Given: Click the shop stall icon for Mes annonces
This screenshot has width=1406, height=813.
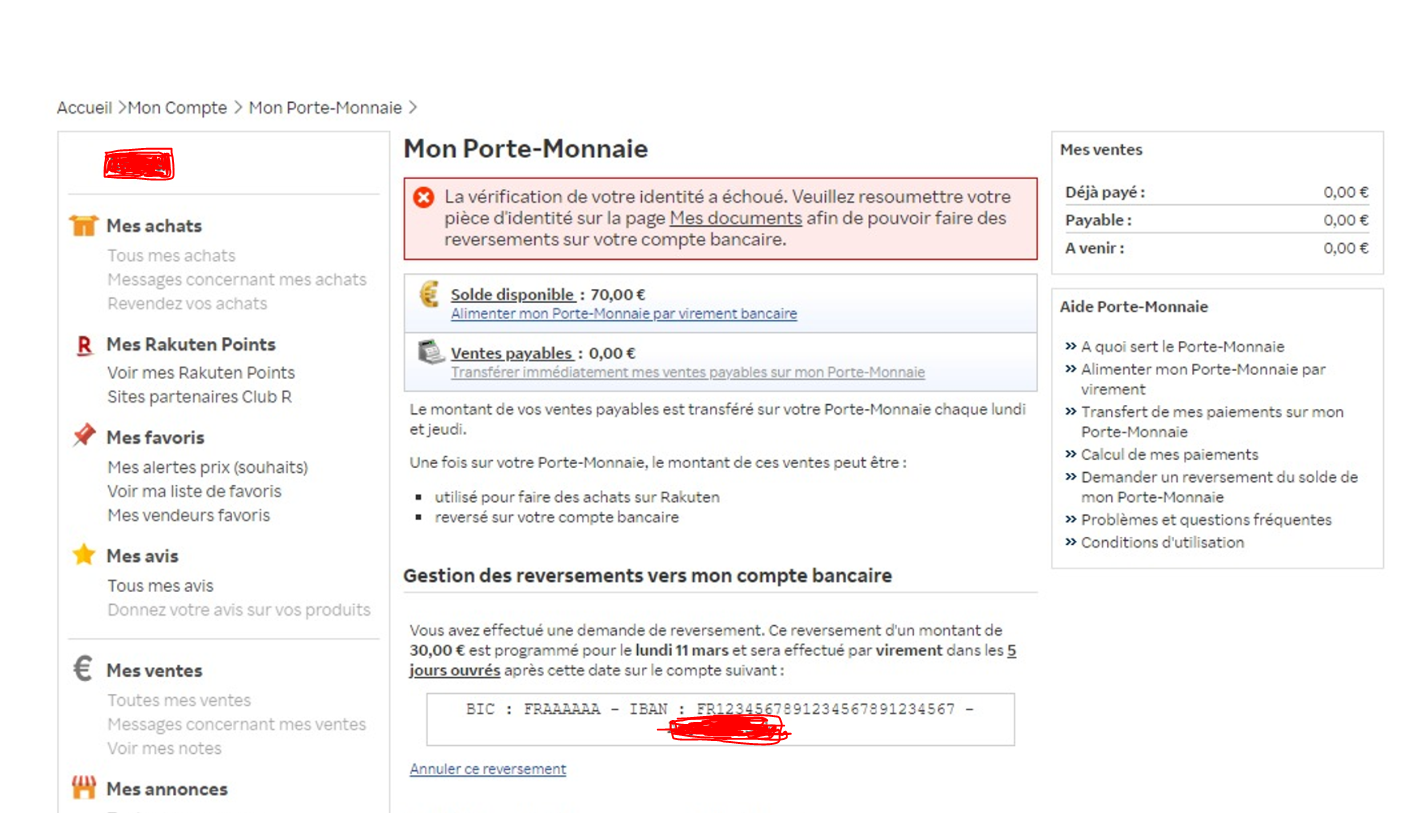Looking at the screenshot, I should tap(84, 788).
